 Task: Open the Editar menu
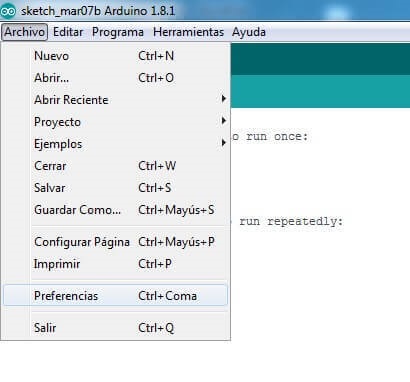pos(68,32)
